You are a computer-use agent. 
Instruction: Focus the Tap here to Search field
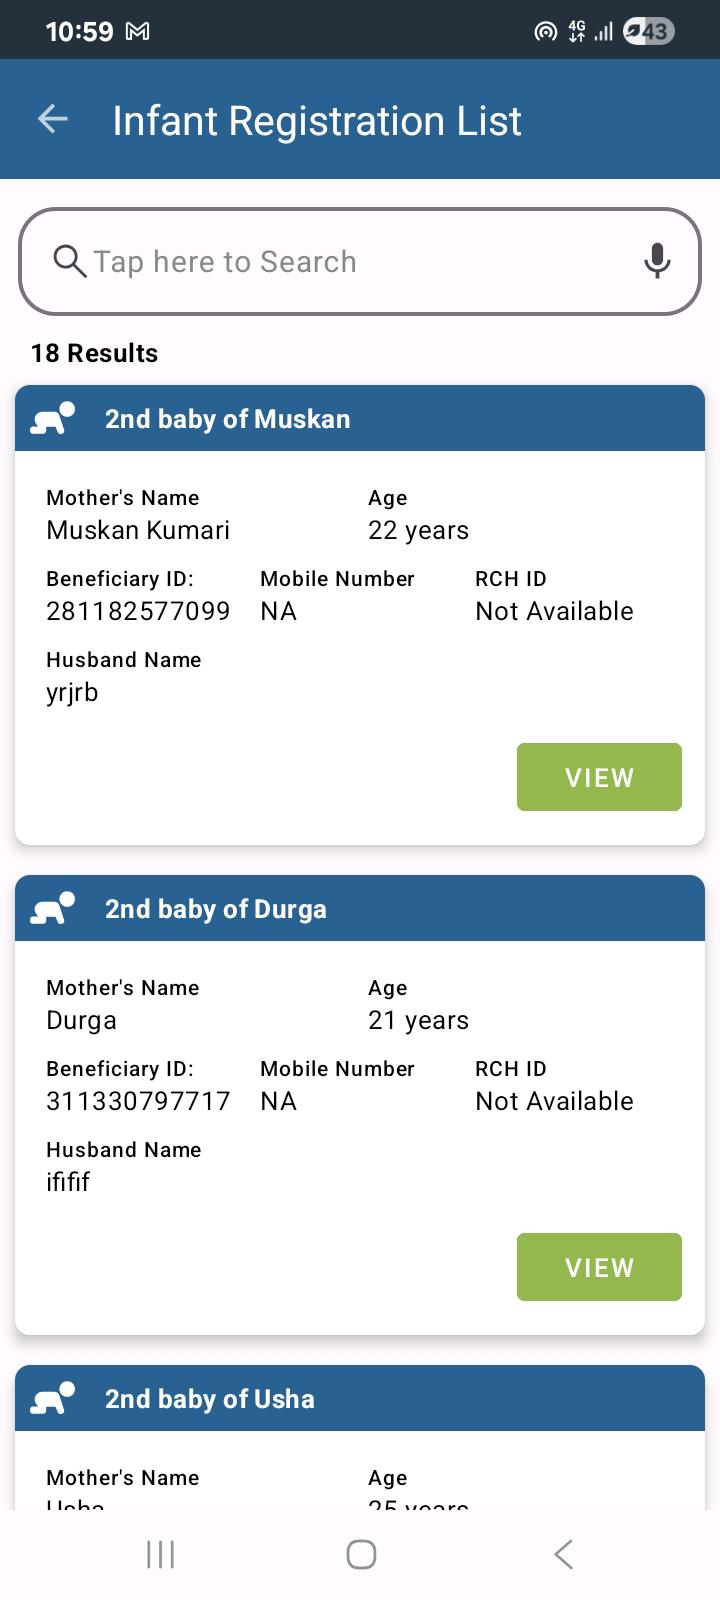pos(360,261)
